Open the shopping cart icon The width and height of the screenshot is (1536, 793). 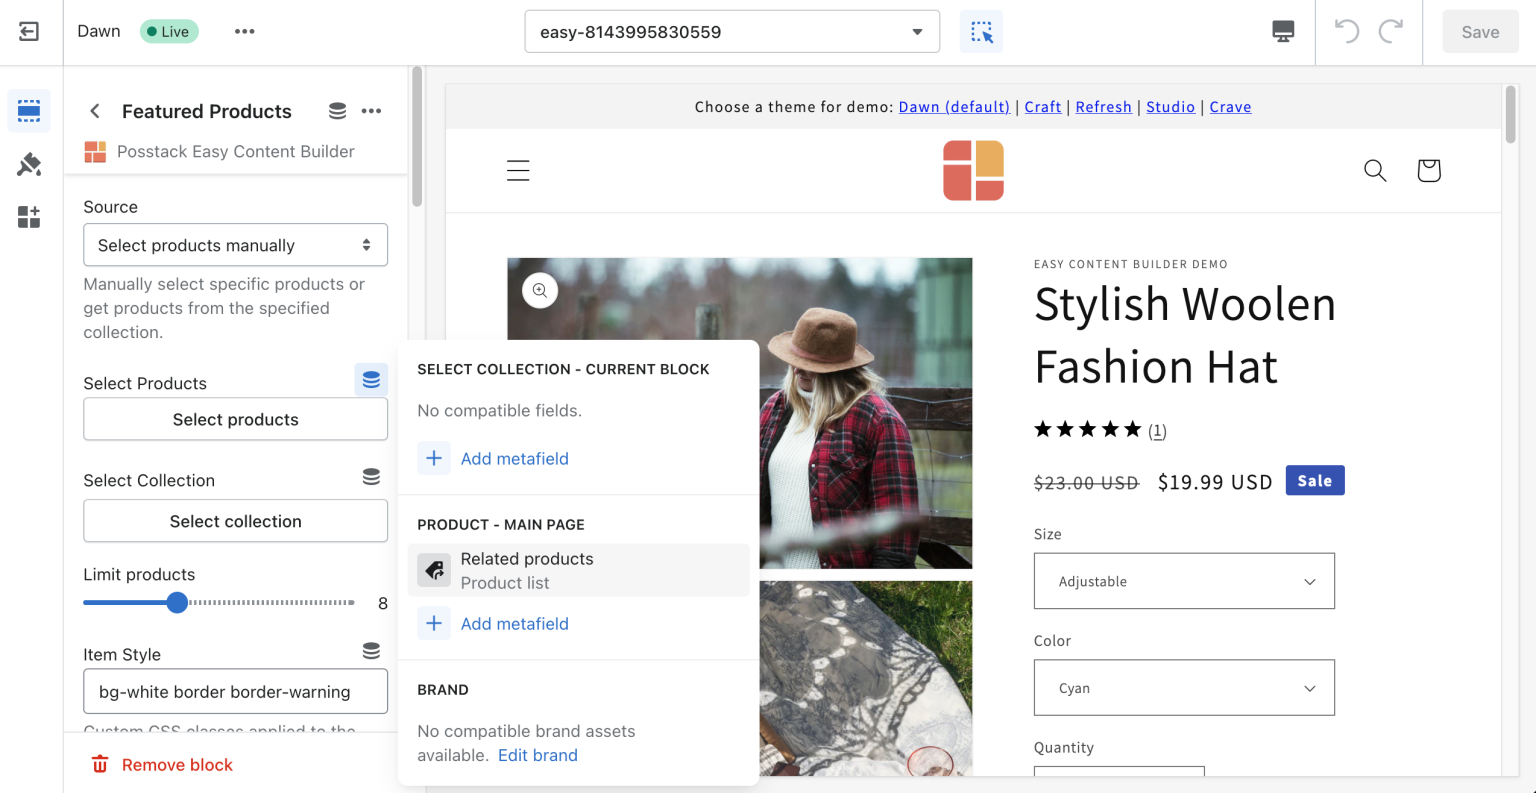(1428, 171)
